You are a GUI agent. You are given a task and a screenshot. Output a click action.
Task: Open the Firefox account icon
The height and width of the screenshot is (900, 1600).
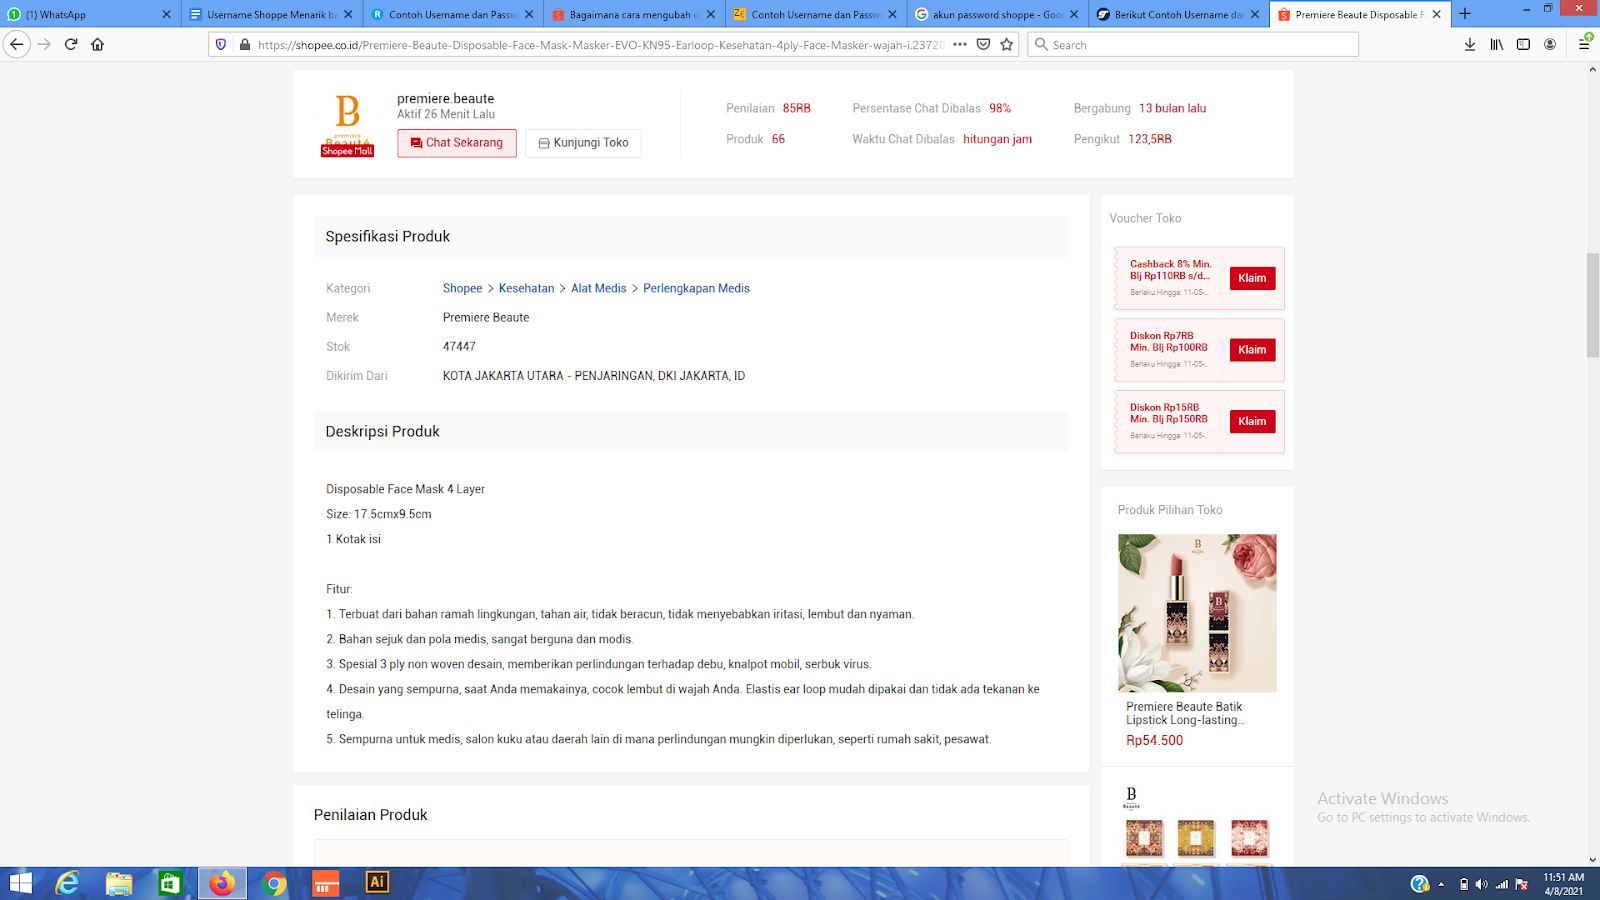pos(1550,44)
